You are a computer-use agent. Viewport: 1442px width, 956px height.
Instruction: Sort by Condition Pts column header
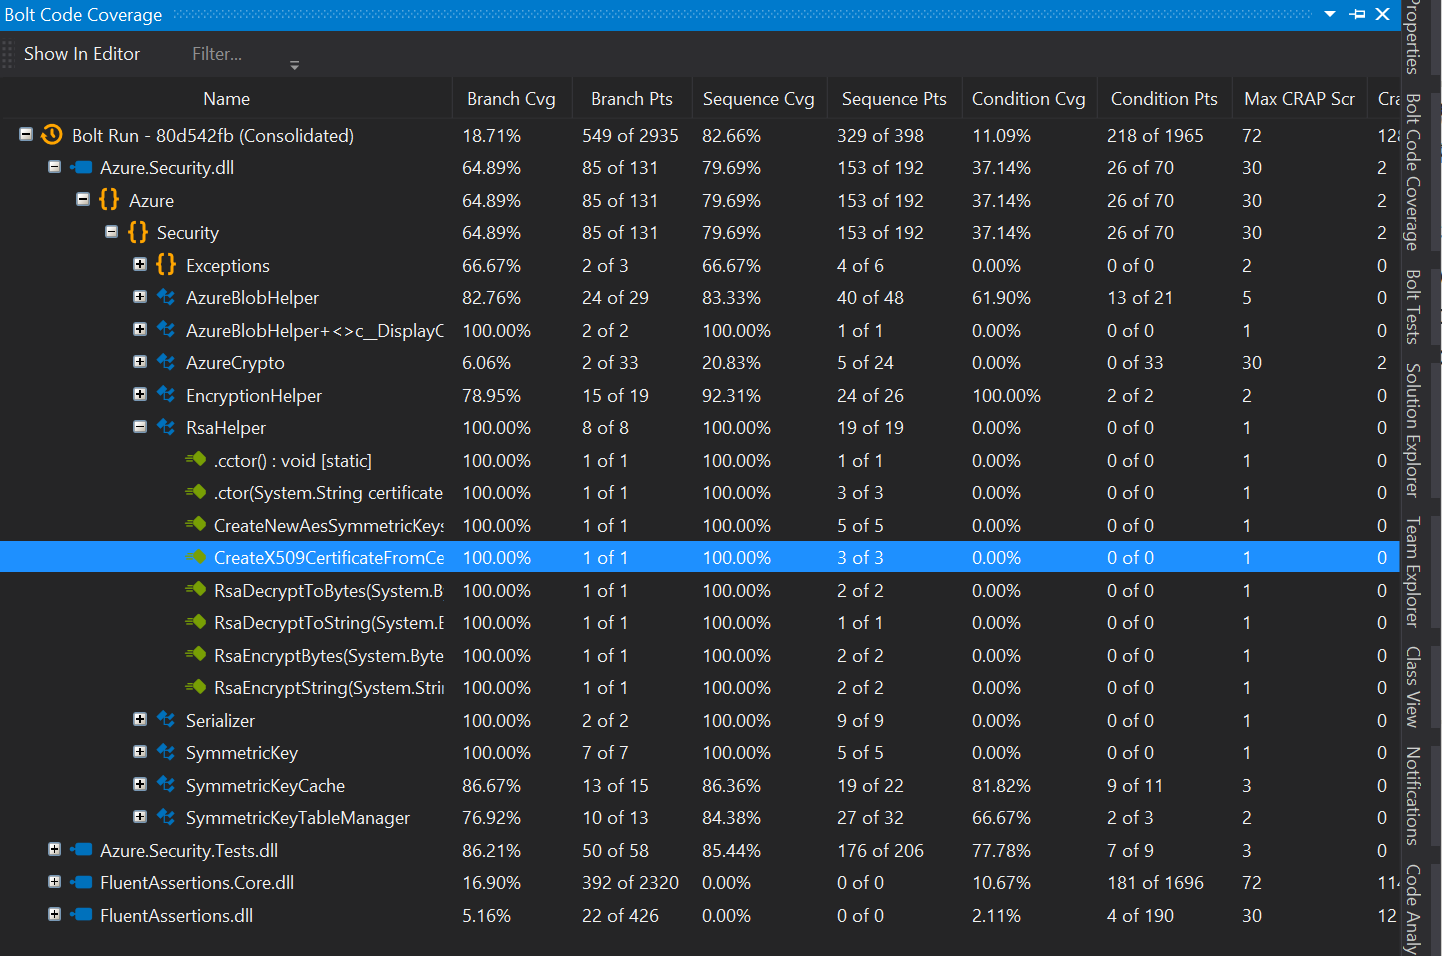(1164, 98)
